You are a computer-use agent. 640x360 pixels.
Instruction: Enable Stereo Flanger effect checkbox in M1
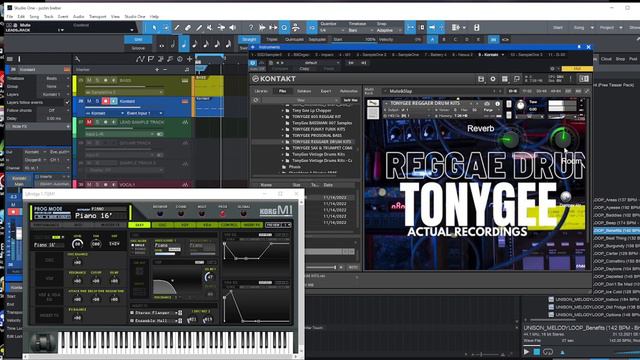(x=132, y=313)
